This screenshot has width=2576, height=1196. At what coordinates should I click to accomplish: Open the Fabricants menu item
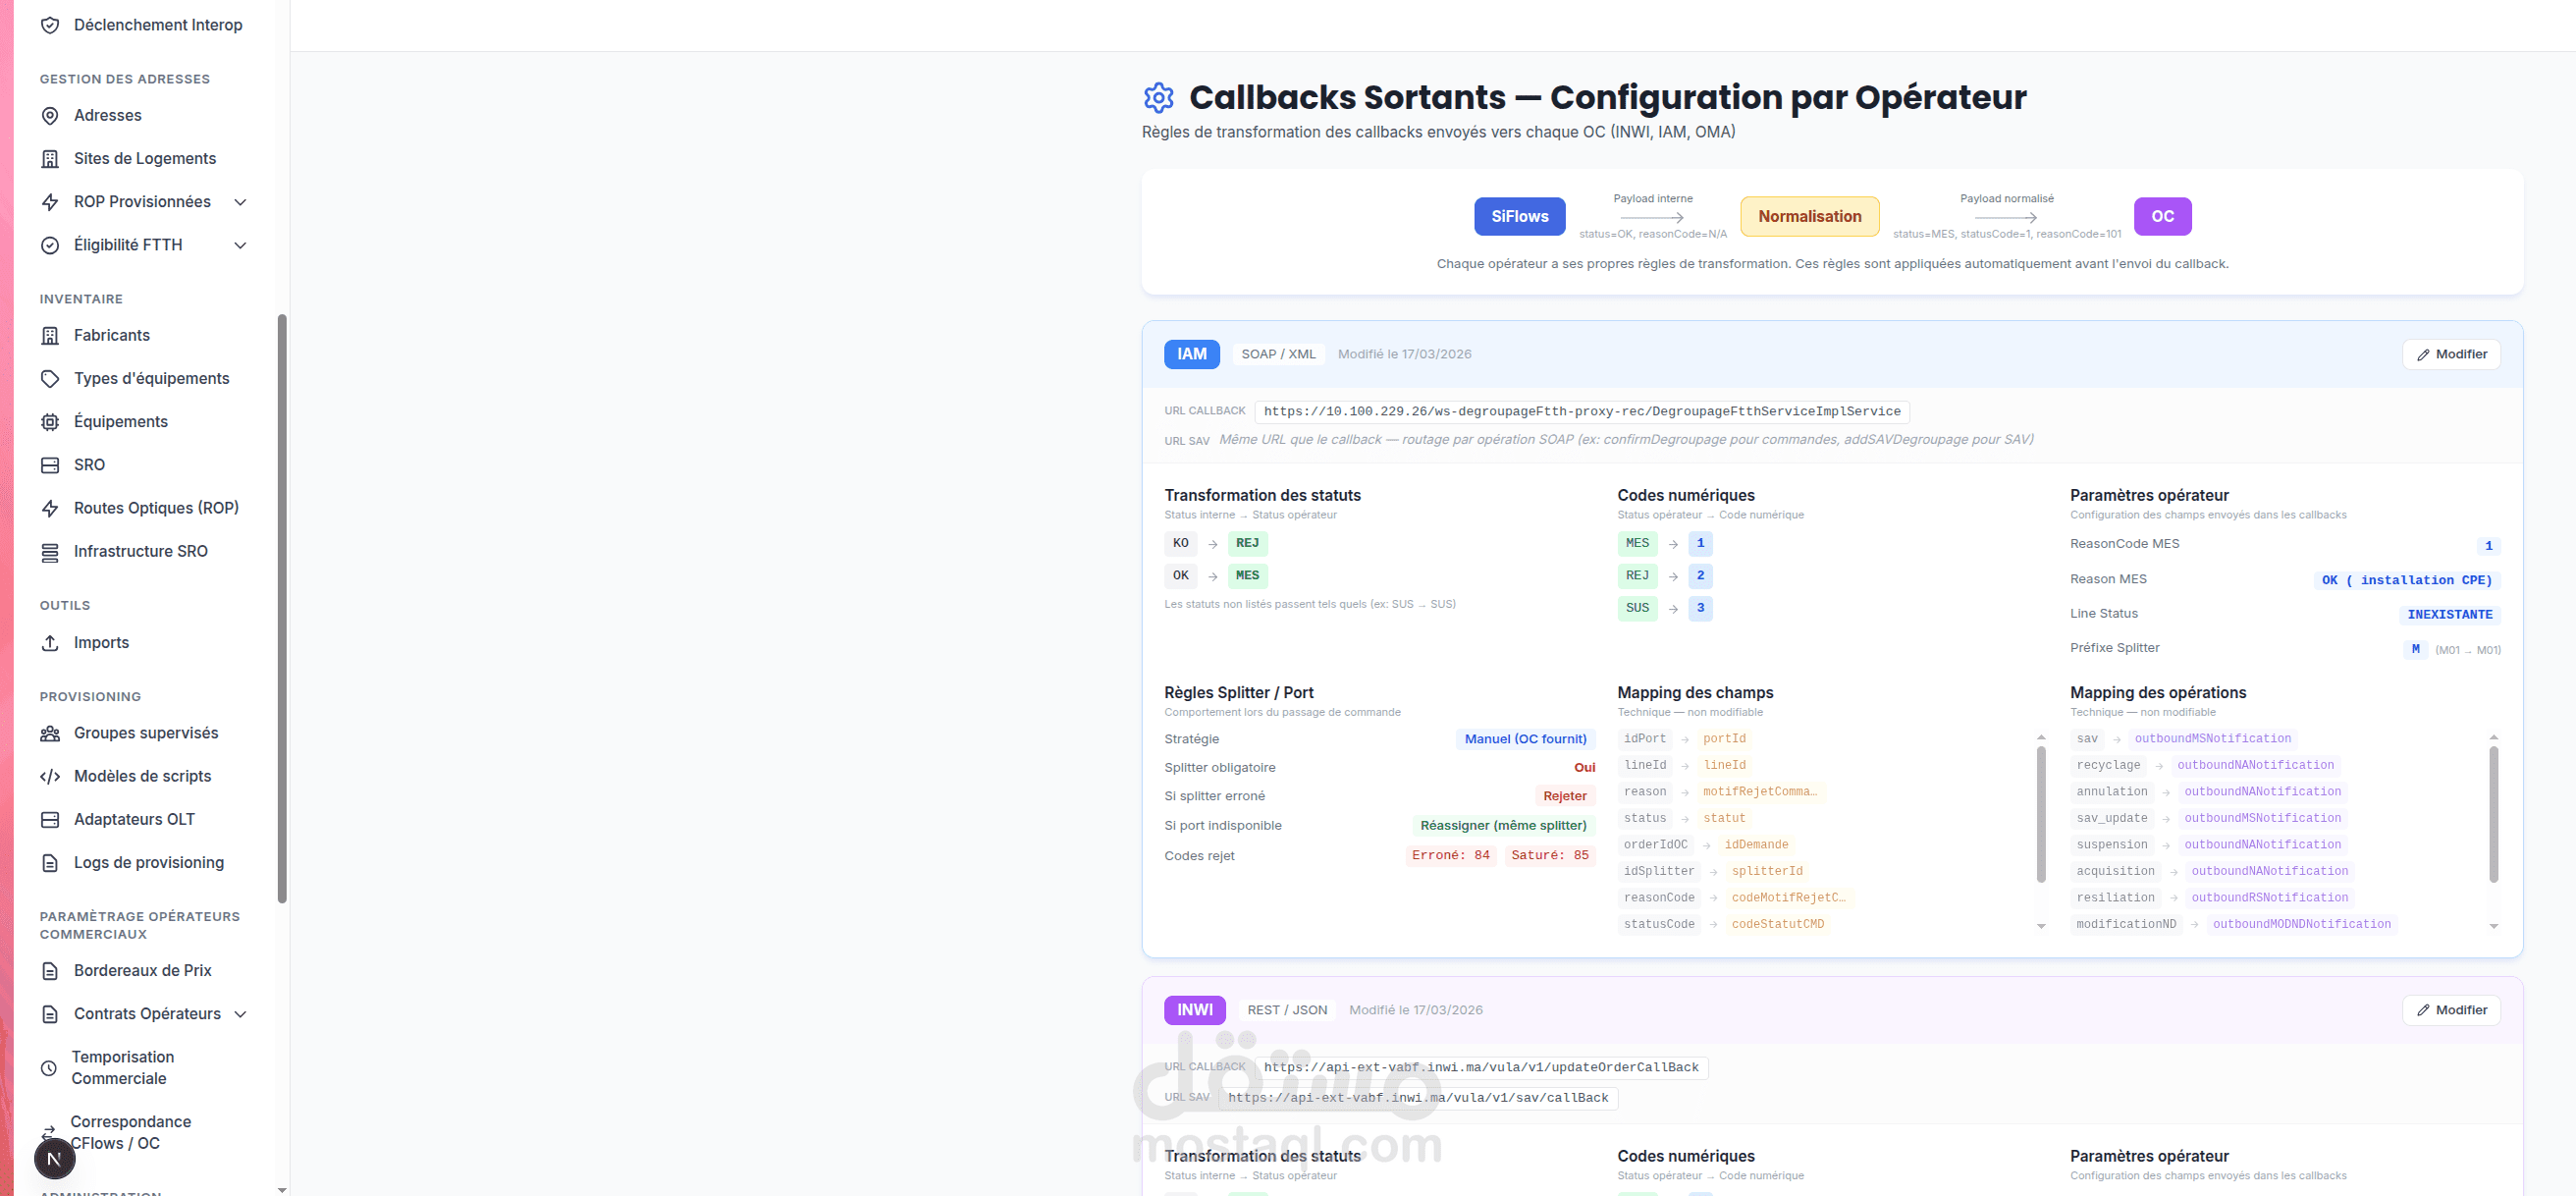coord(112,336)
